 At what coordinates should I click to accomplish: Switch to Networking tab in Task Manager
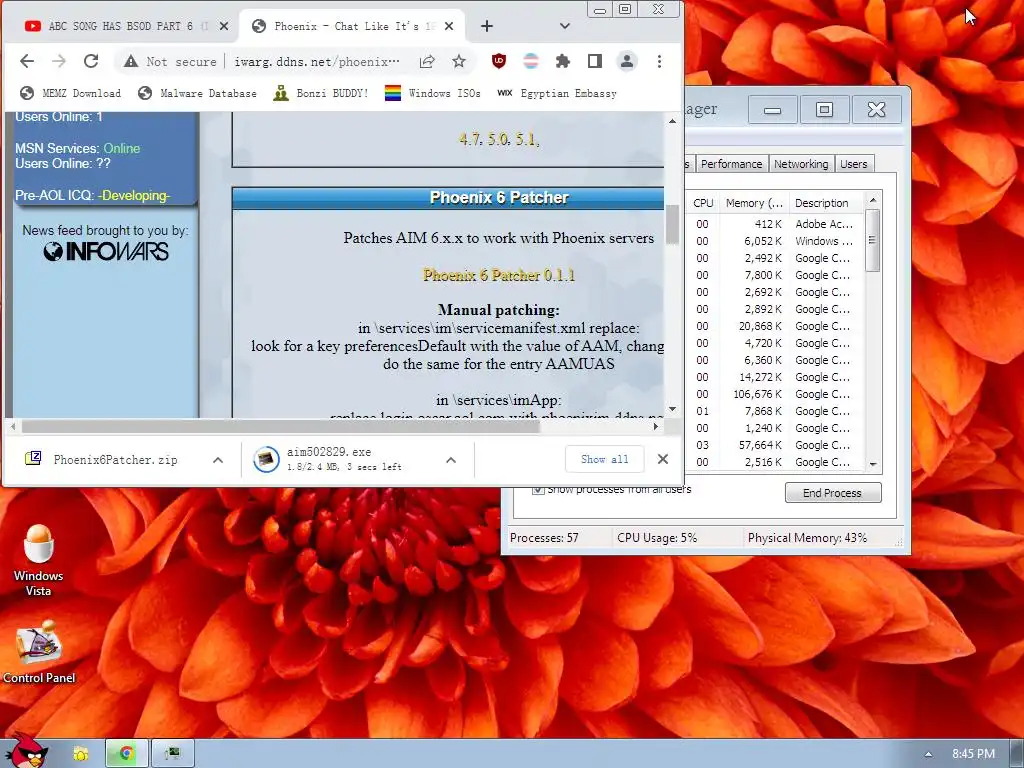coord(801,164)
